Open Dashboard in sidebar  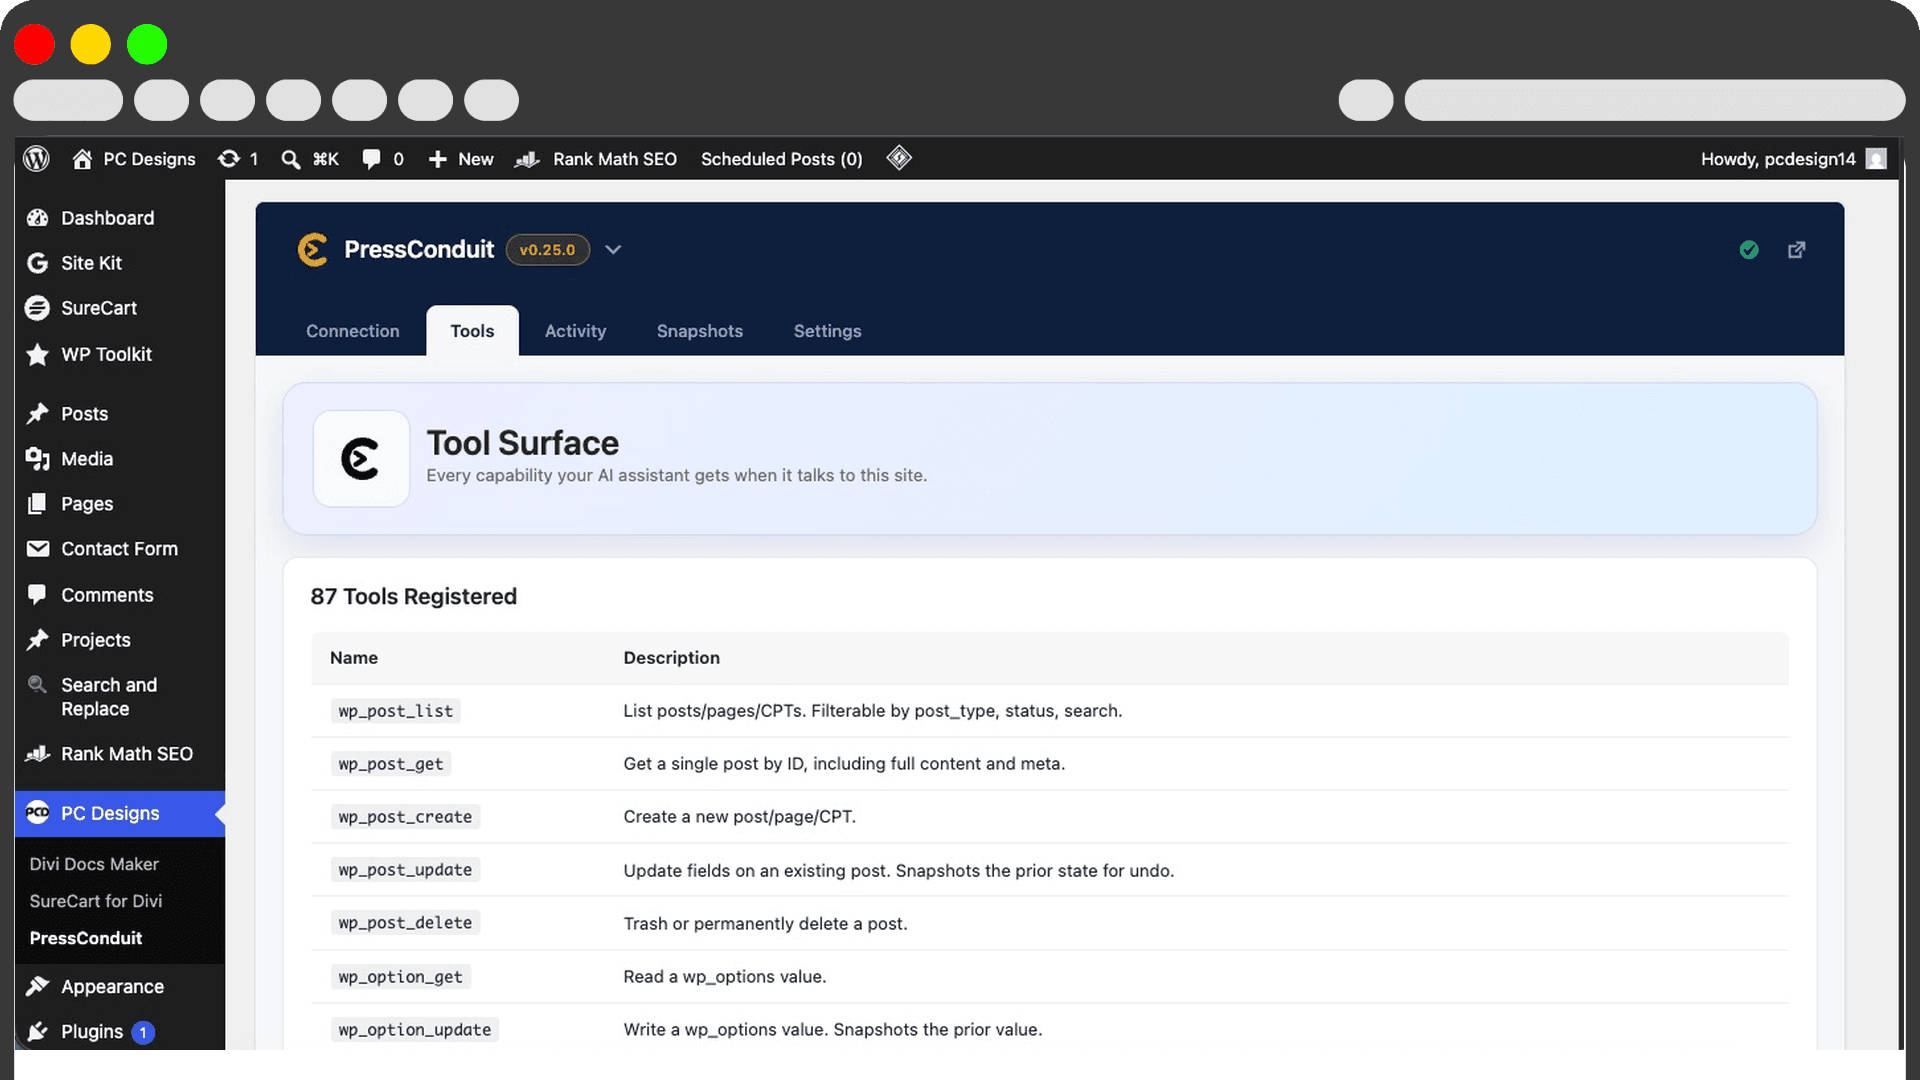[108, 218]
